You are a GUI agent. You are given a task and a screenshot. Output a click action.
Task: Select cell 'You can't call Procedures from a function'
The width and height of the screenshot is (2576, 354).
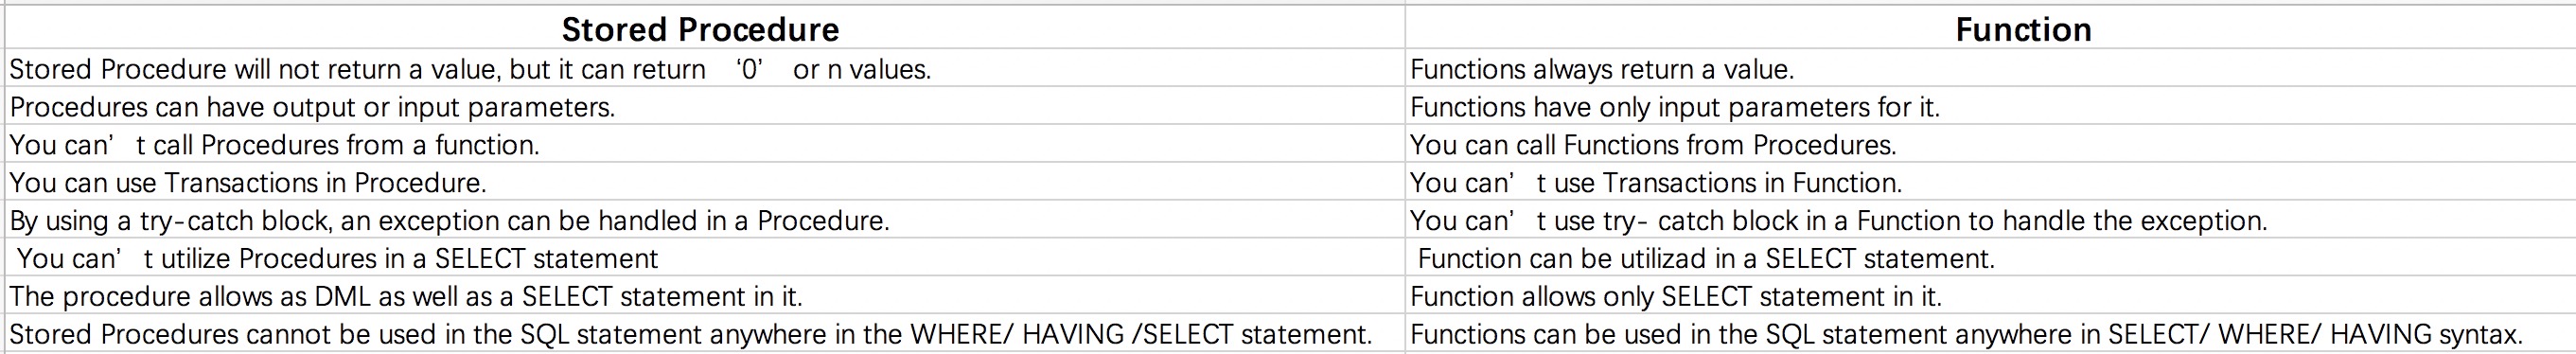704,145
